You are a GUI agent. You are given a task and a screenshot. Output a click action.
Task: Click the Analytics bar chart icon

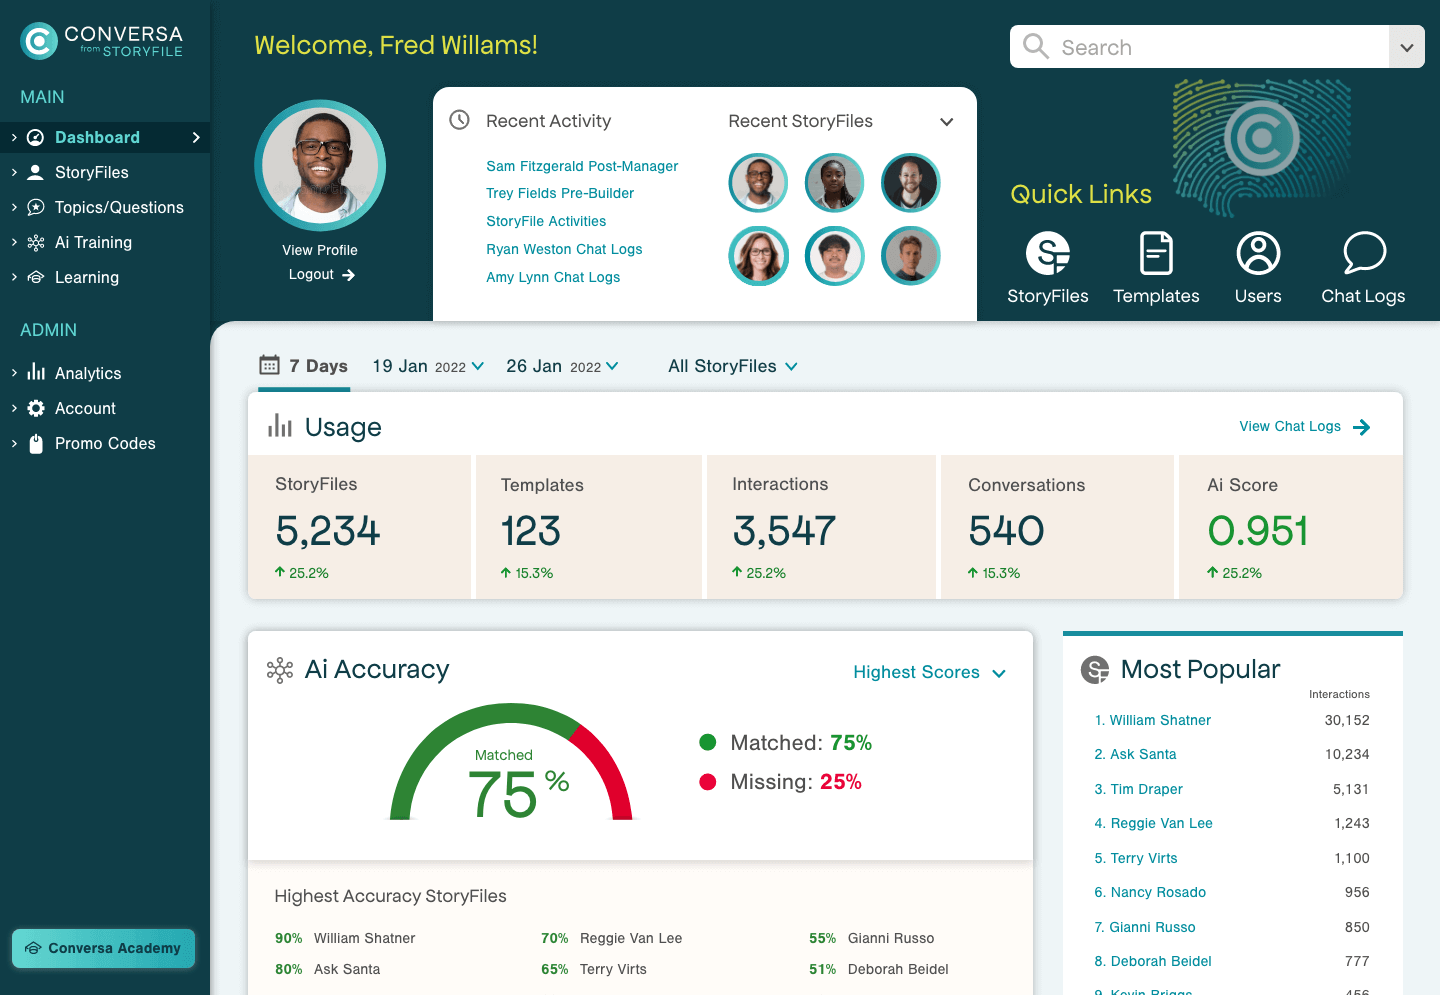[x=36, y=372]
